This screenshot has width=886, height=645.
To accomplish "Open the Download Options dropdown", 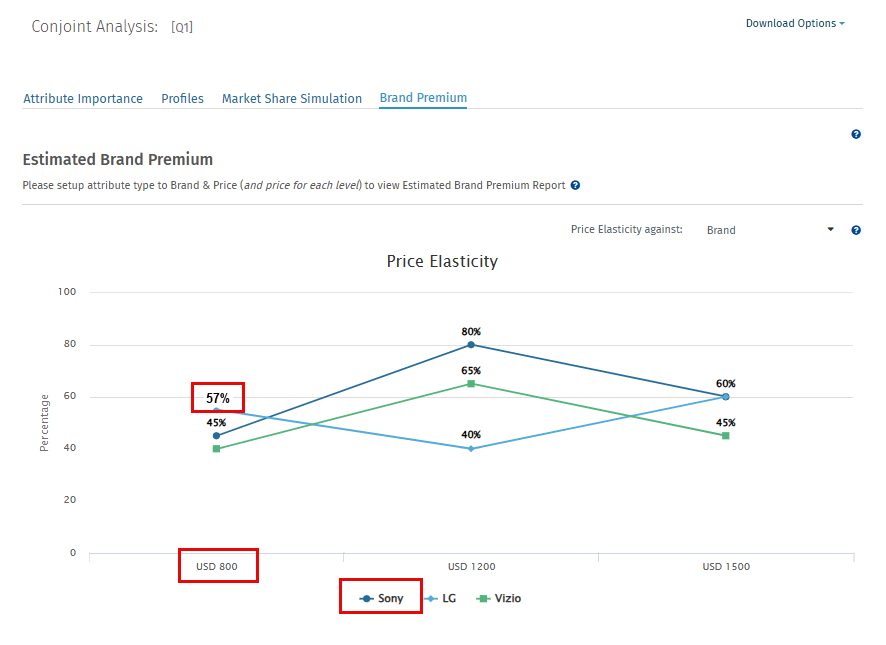I will pyautogui.click(x=794, y=23).
